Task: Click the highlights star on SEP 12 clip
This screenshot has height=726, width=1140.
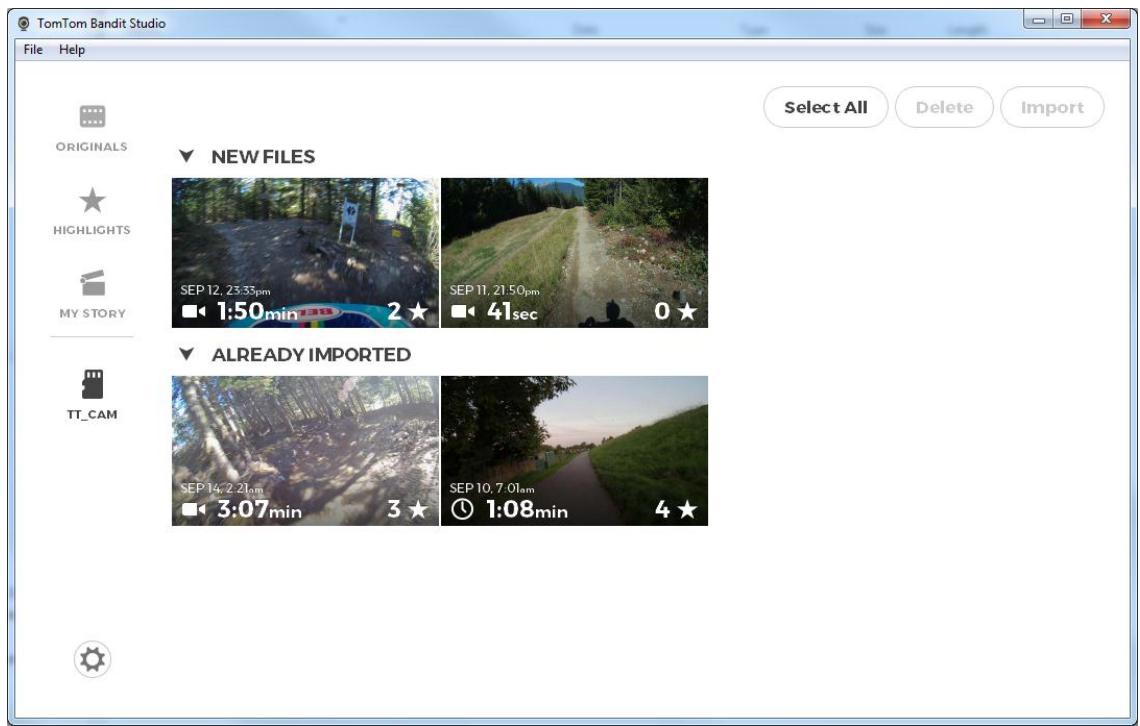Action: [x=417, y=312]
